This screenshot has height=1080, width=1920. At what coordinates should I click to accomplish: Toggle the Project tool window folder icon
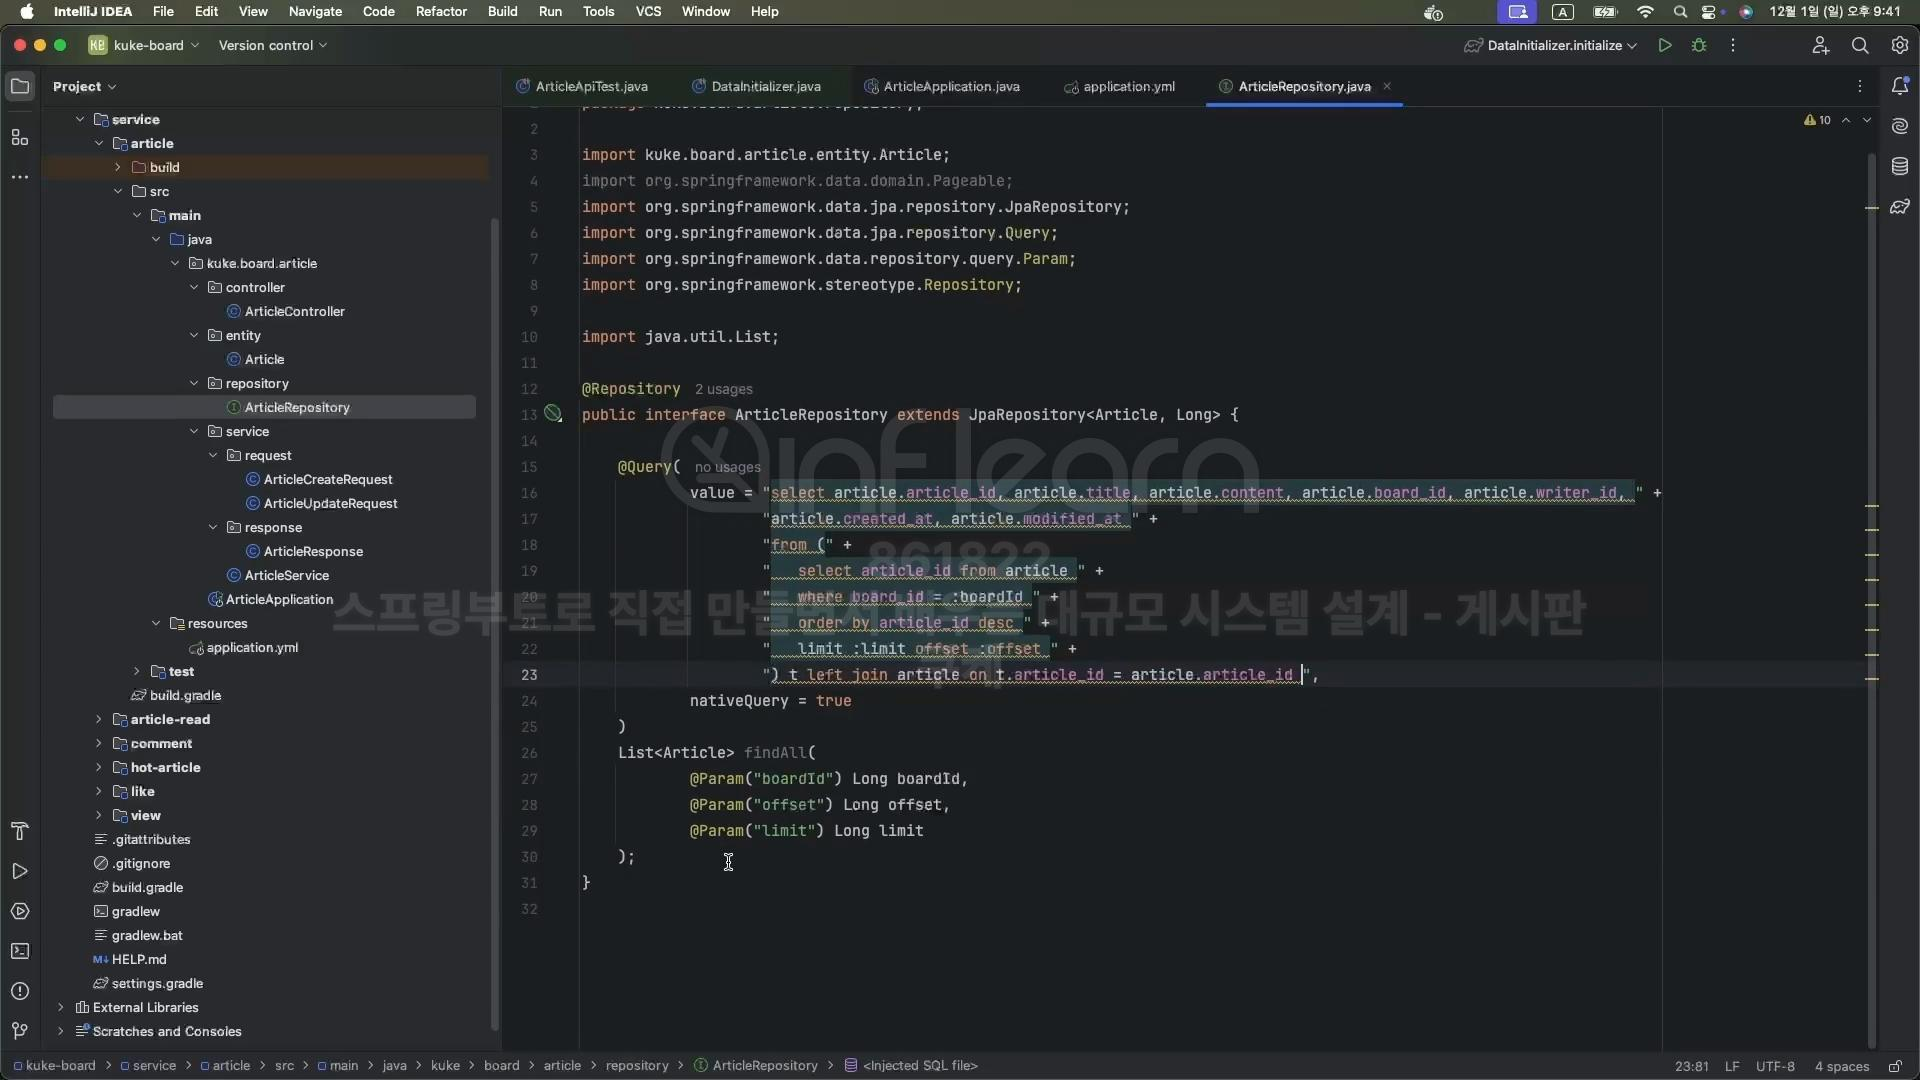(x=20, y=87)
